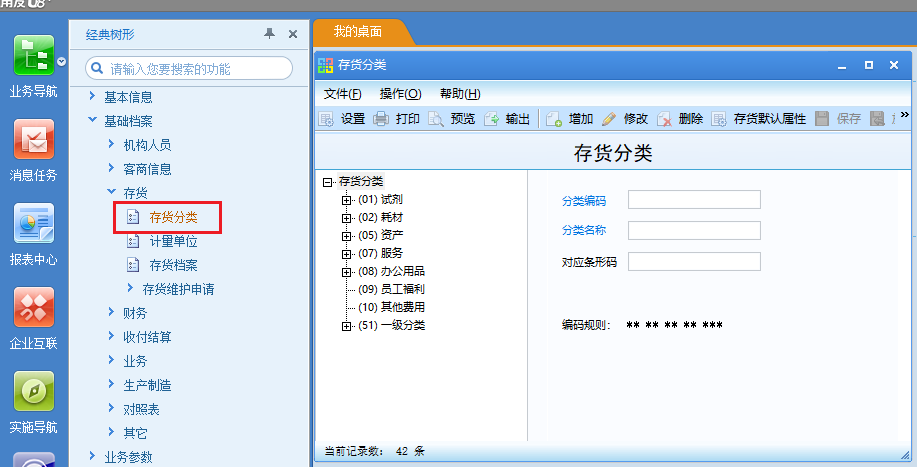Open the 消息任务 sidebar icon
The height and width of the screenshot is (467, 917).
(x=33, y=140)
